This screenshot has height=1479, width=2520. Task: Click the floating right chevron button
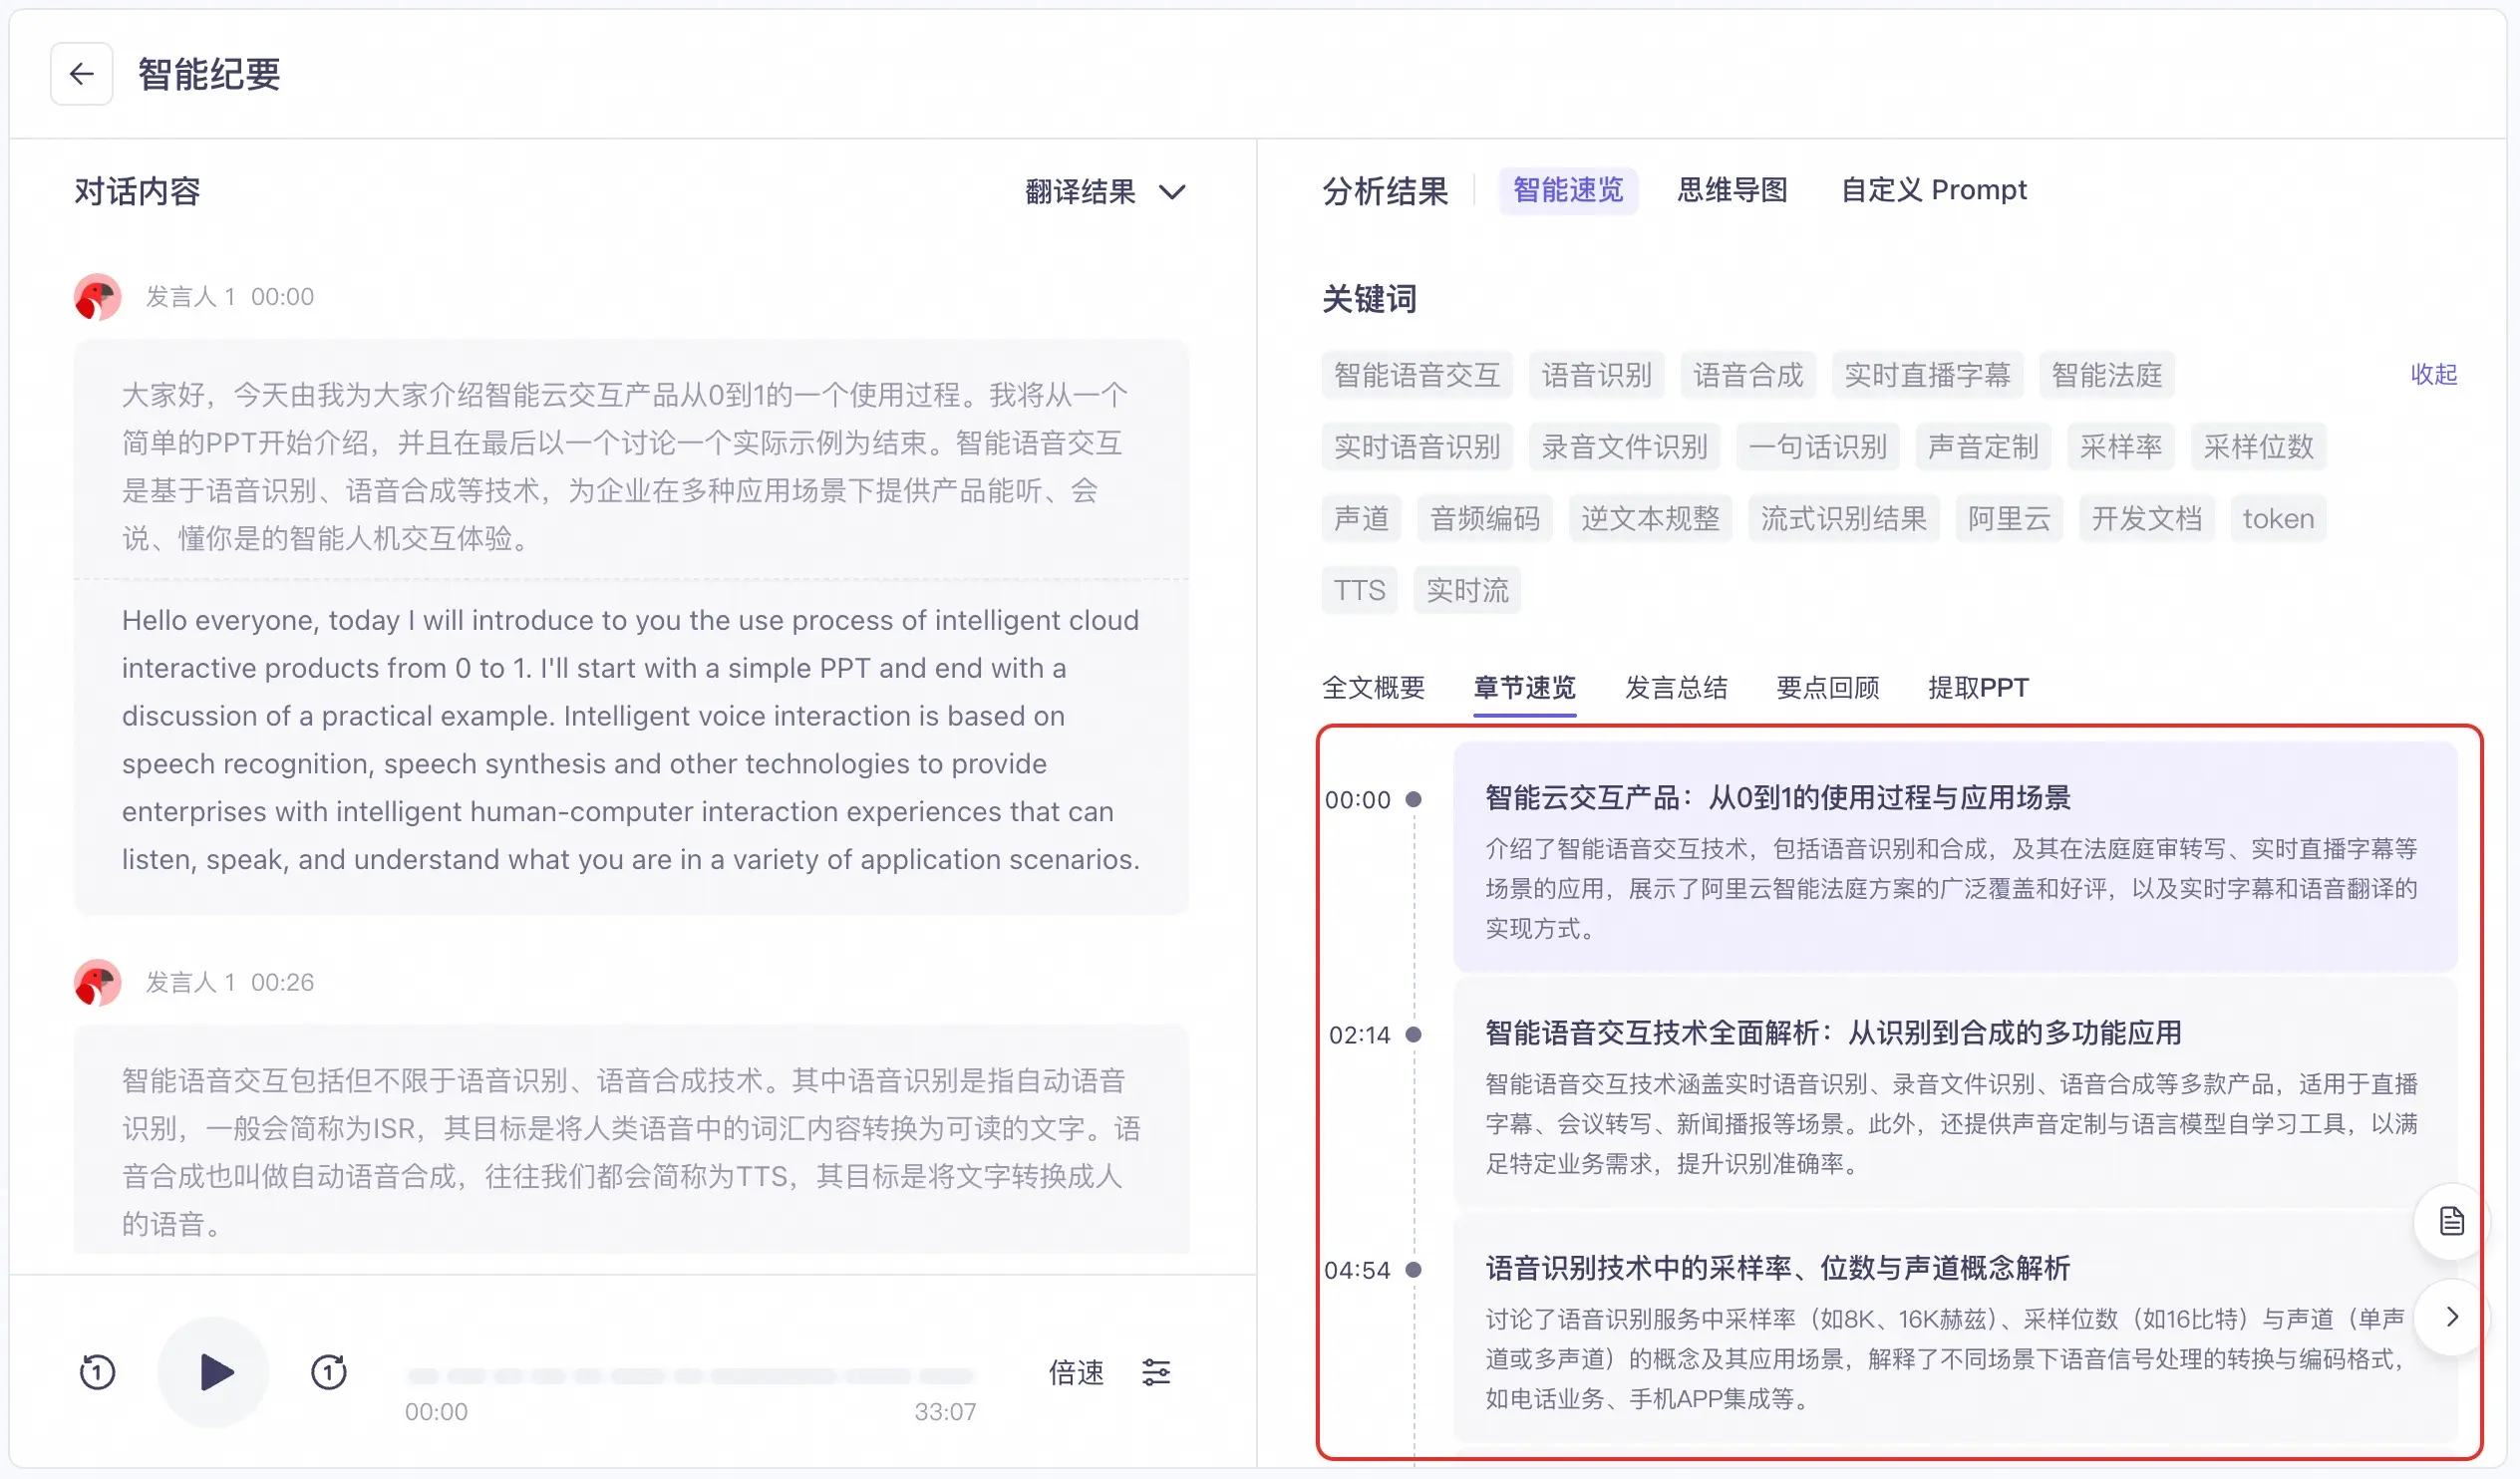(2450, 1317)
